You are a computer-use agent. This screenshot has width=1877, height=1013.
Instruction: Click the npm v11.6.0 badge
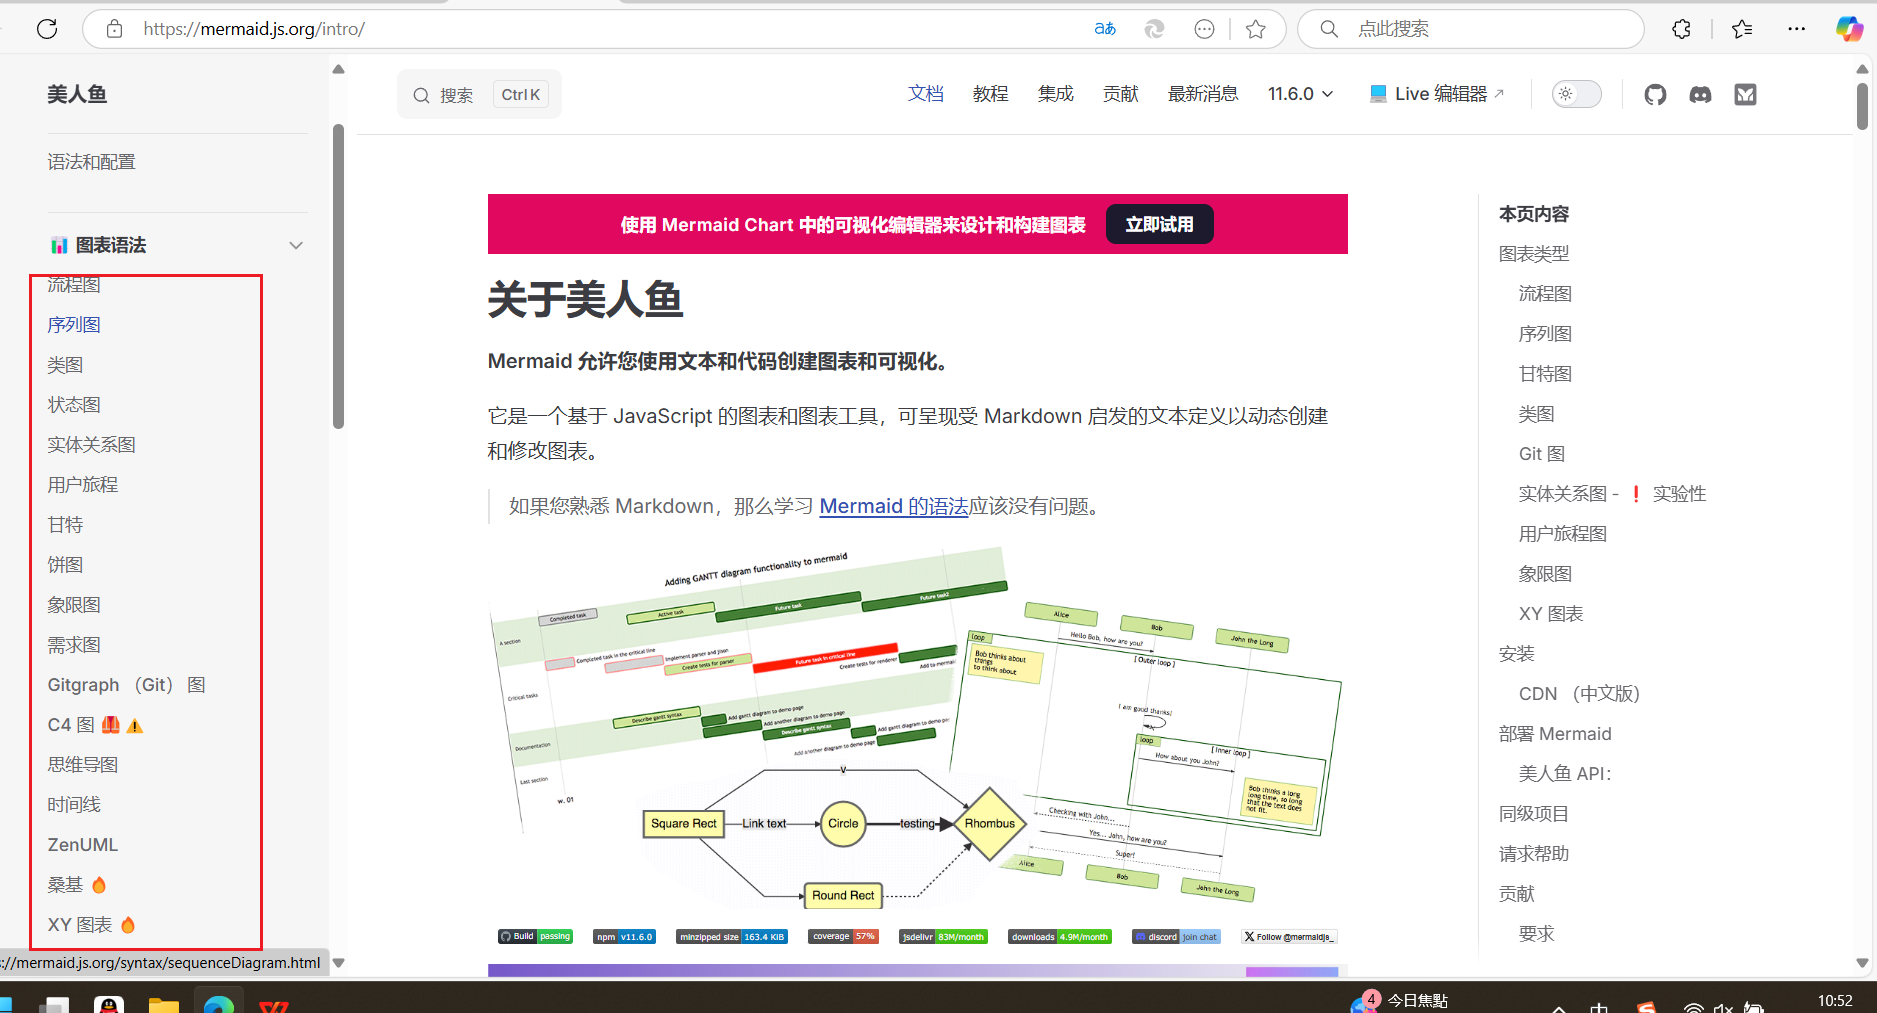click(624, 937)
